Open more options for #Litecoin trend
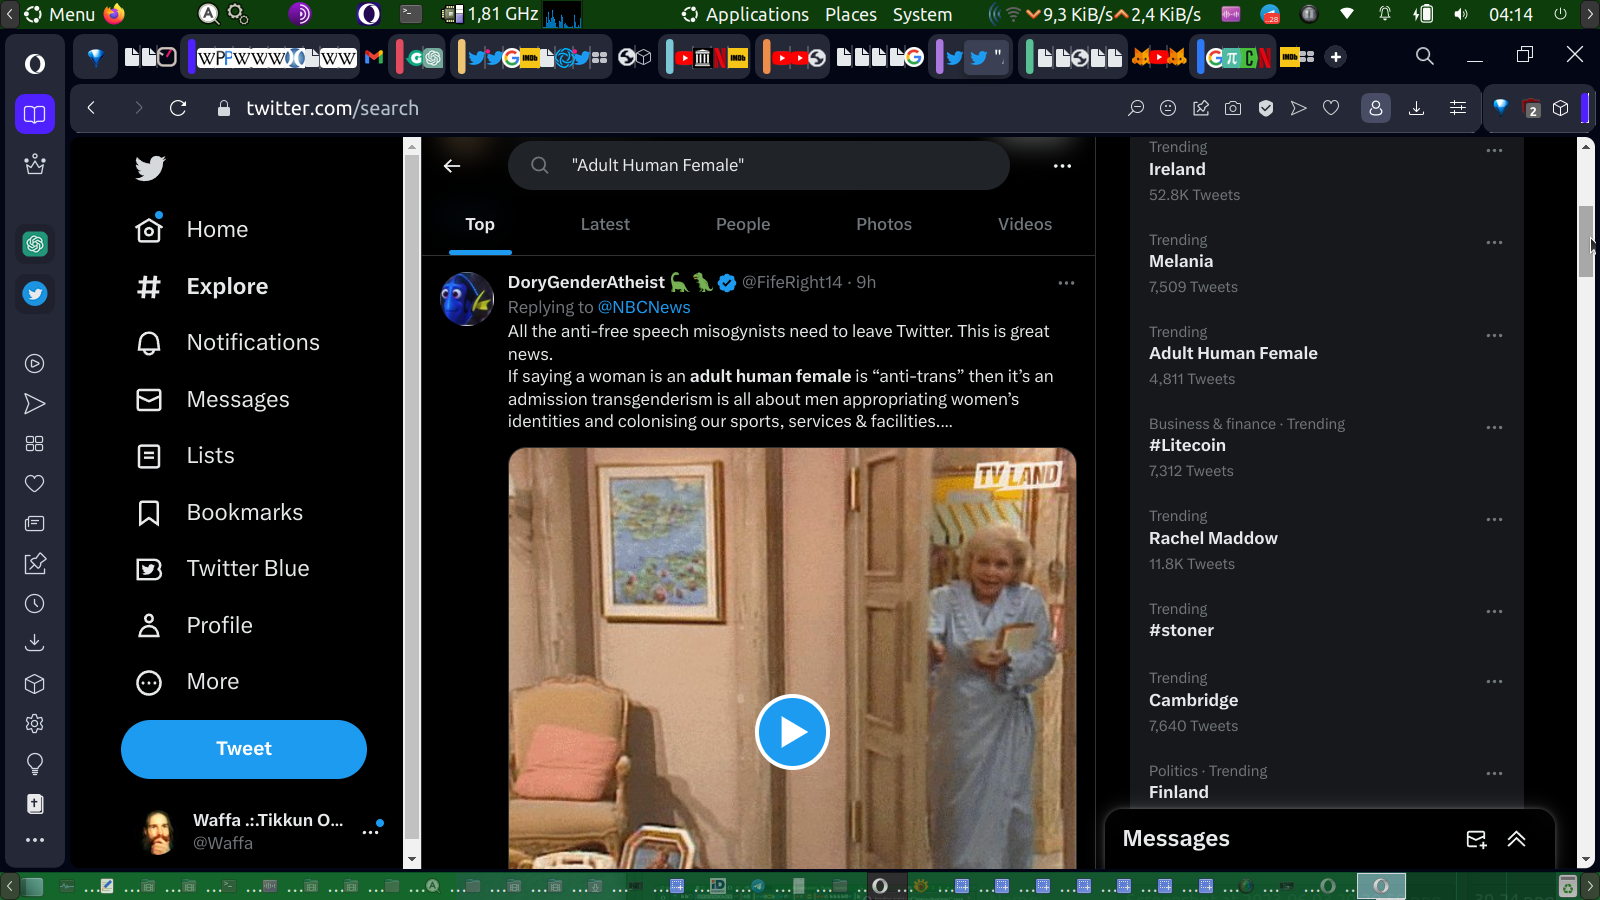Viewport: 1600px width, 900px height. pos(1494,428)
